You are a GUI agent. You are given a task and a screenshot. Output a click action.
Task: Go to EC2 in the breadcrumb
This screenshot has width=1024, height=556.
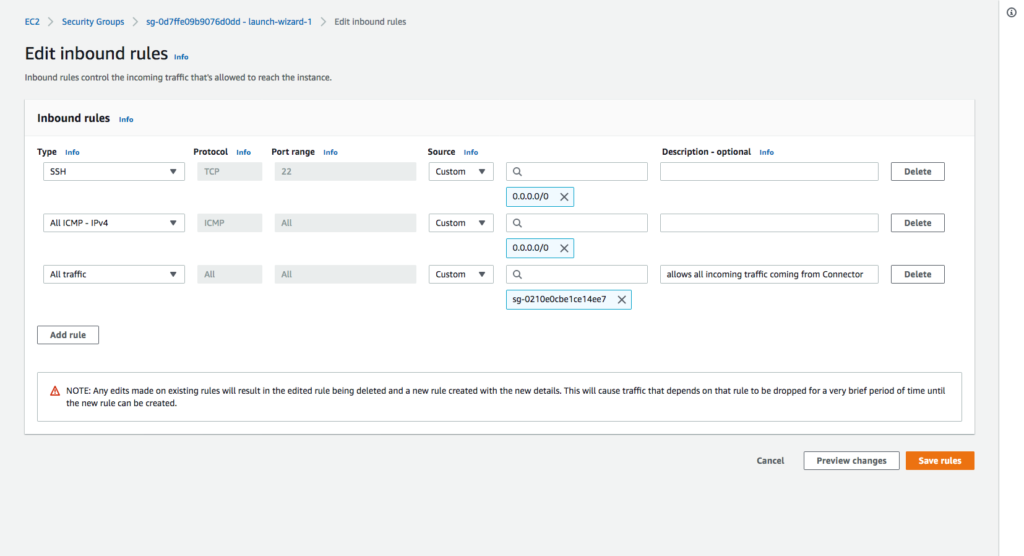33,21
